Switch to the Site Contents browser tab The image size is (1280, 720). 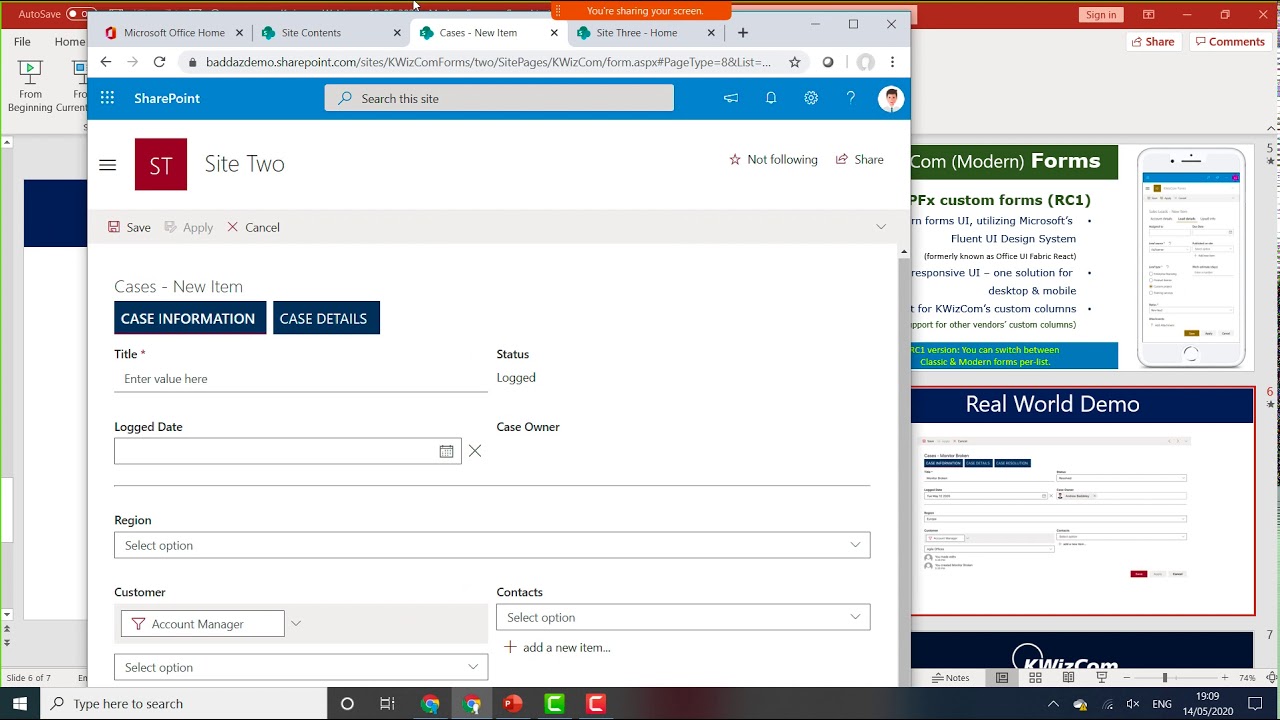[331, 33]
